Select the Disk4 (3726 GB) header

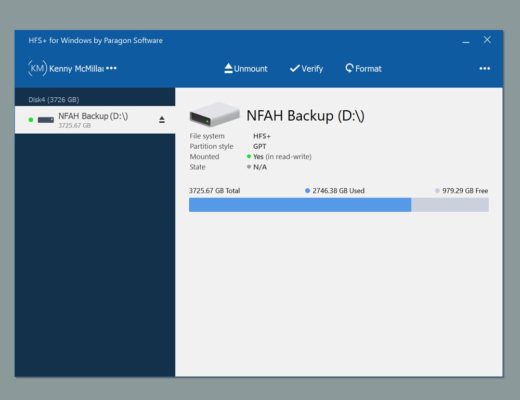coord(54,99)
